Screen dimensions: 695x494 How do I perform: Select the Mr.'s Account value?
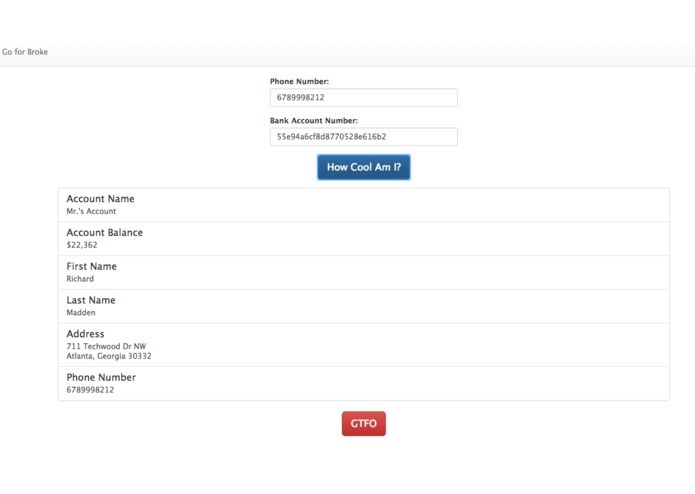click(91, 211)
